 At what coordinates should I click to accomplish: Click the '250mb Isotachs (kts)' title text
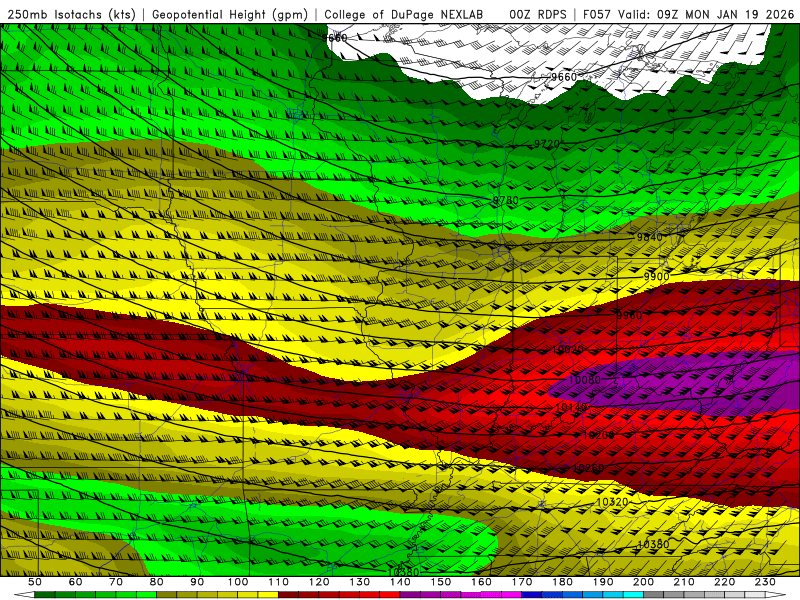[x=72, y=15]
